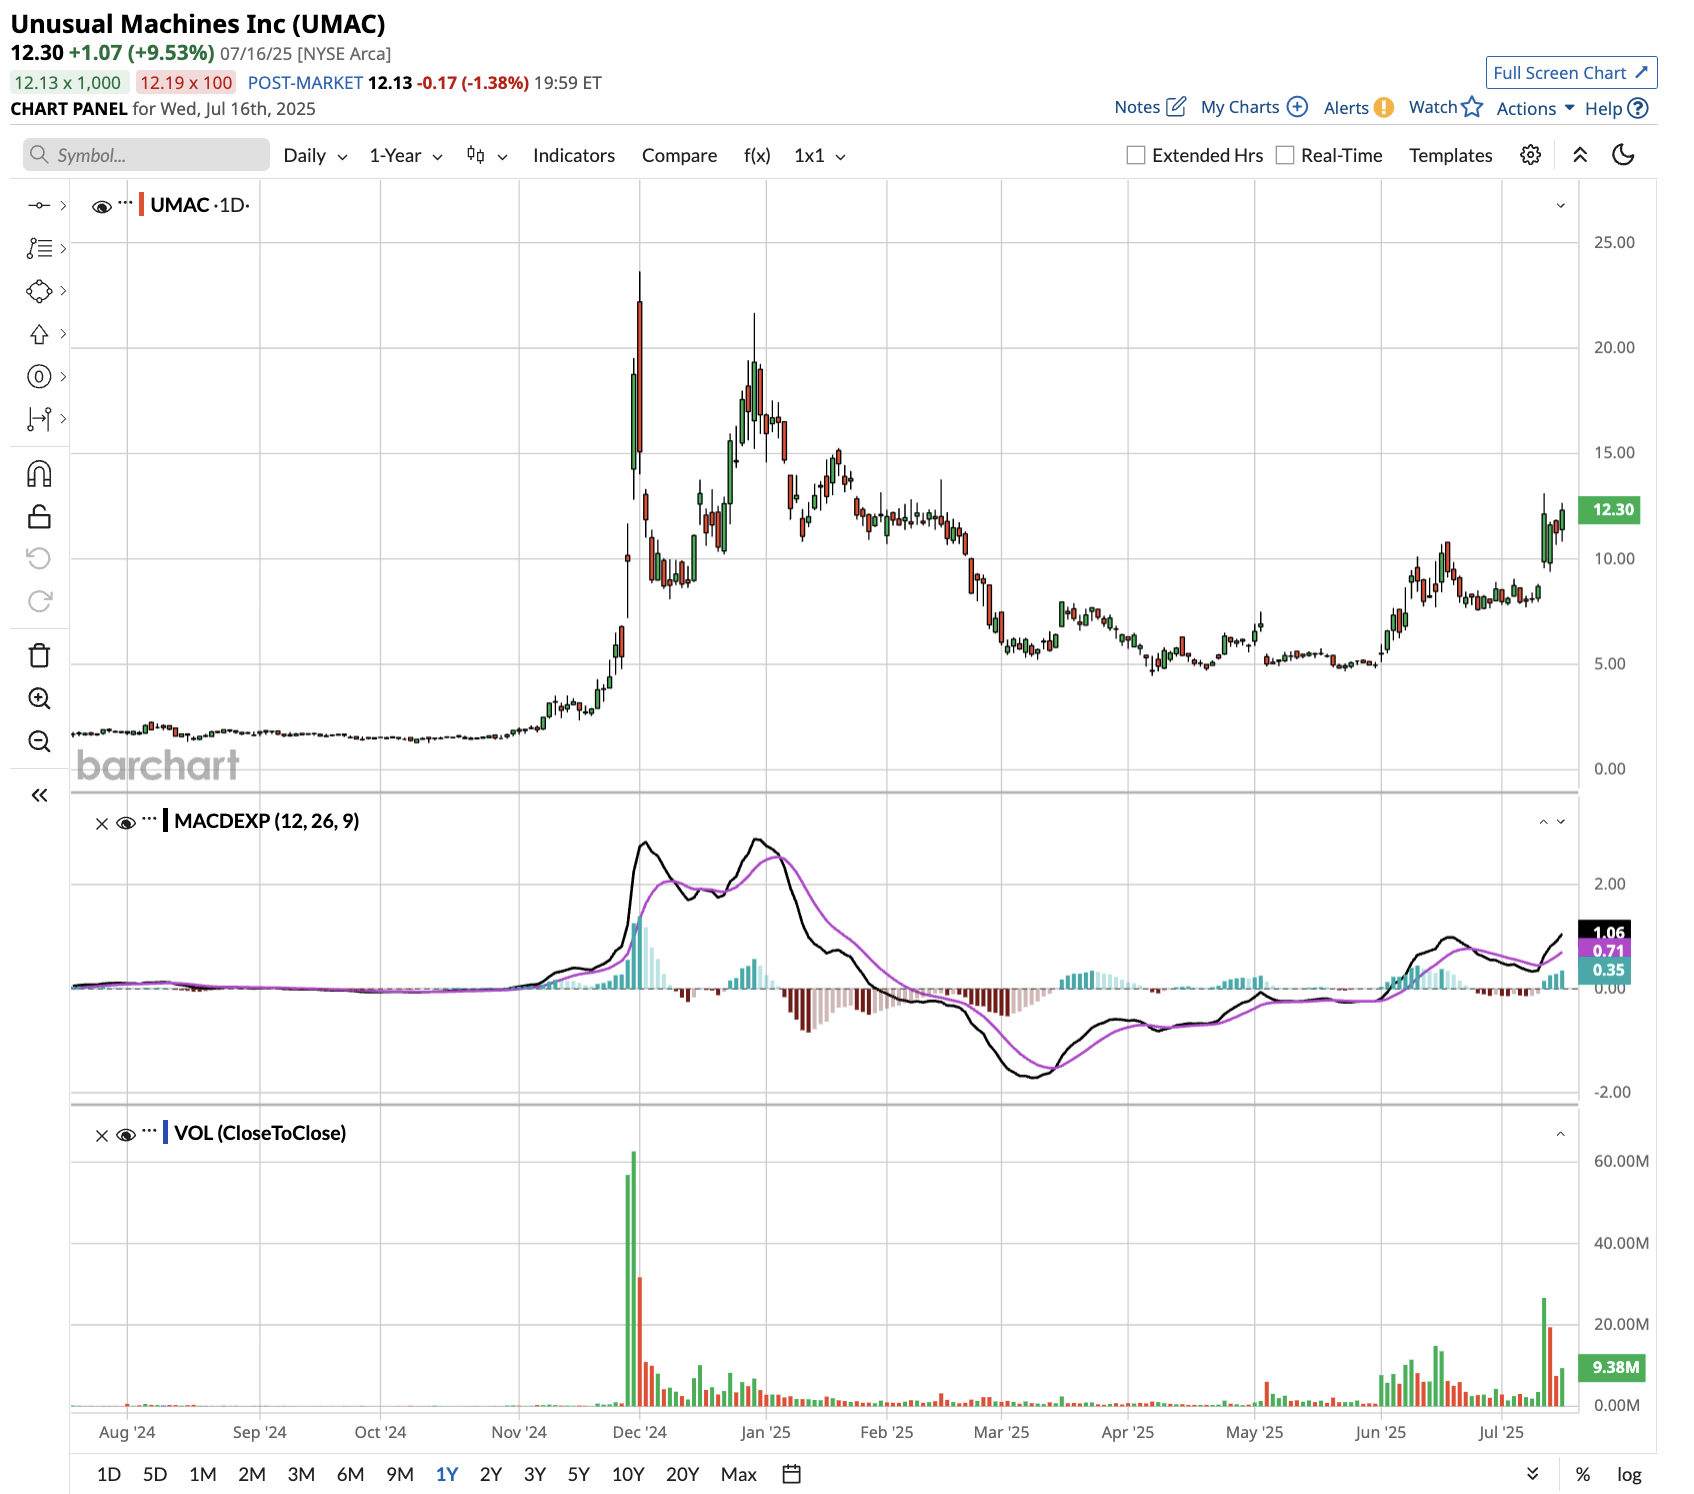Collapse the drawing tools sidebar
Image resolution: width=1694 pixels, height=1494 pixels.
point(39,795)
